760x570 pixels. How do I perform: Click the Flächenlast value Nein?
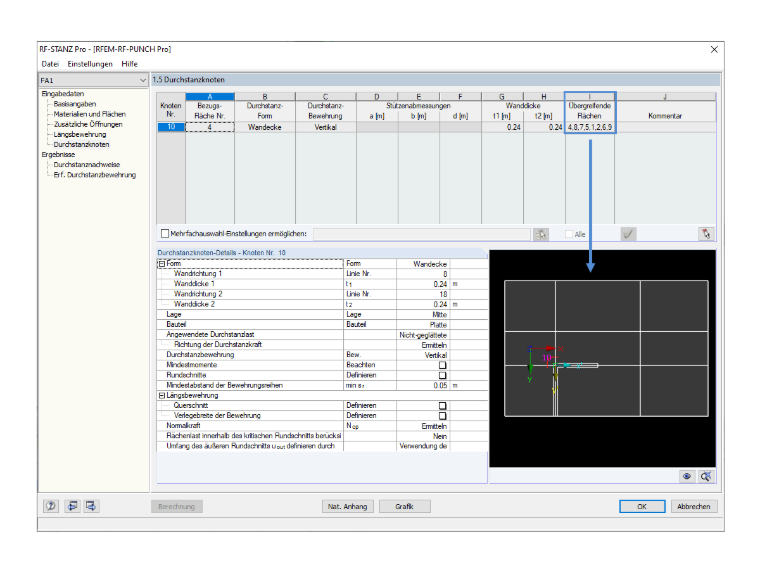pos(422,436)
